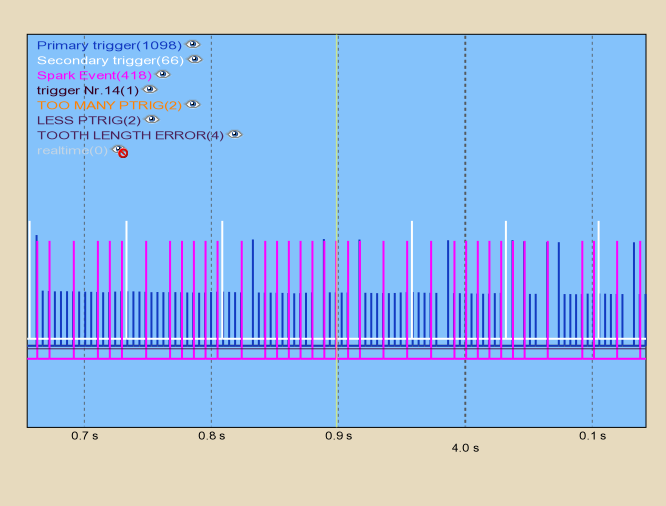The height and width of the screenshot is (506, 666).
Task: Click the 0.1 s time axis label
Action: [x=592, y=436]
